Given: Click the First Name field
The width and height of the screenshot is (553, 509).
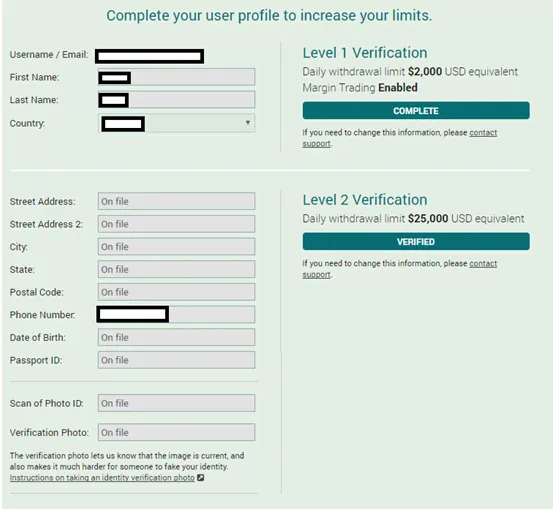Looking at the screenshot, I should point(176,77).
